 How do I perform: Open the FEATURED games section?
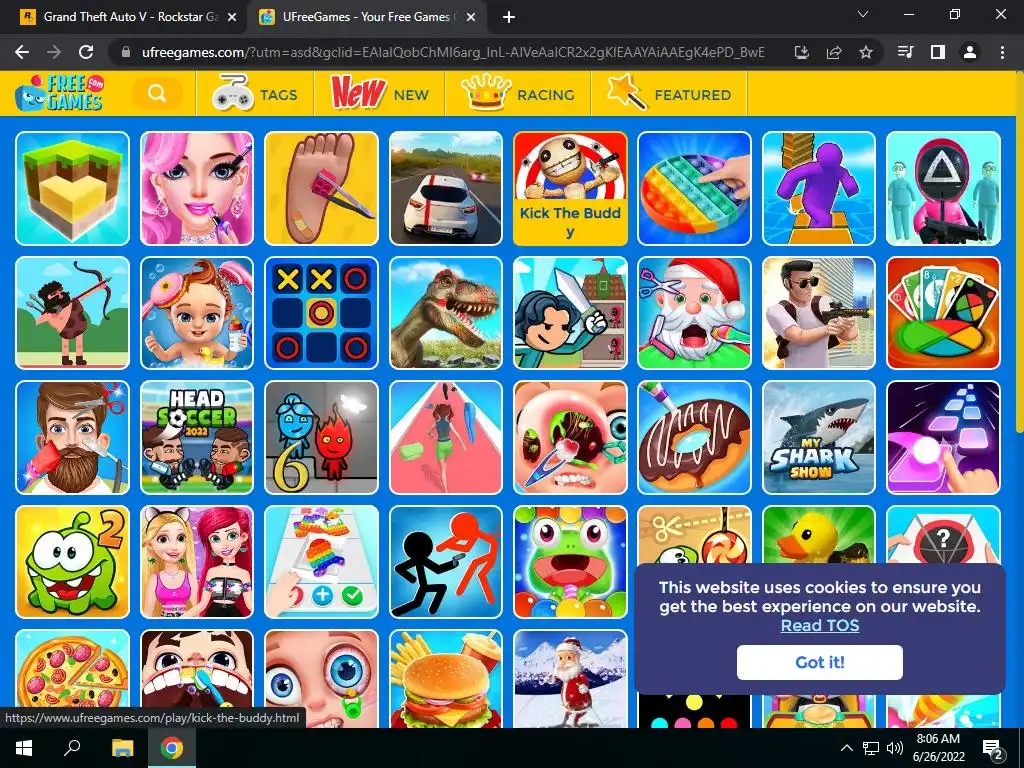coord(669,94)
